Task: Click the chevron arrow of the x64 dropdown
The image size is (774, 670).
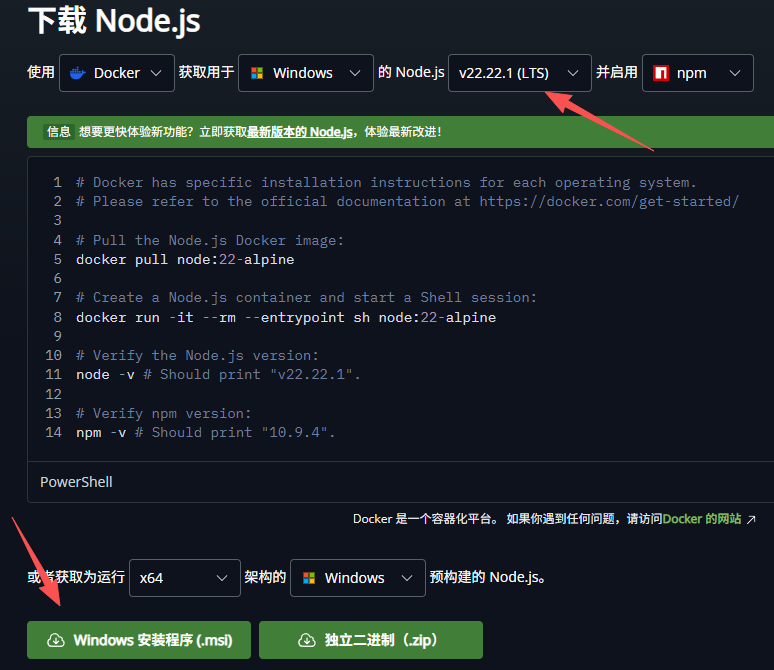Action: [x=222, y=578]
